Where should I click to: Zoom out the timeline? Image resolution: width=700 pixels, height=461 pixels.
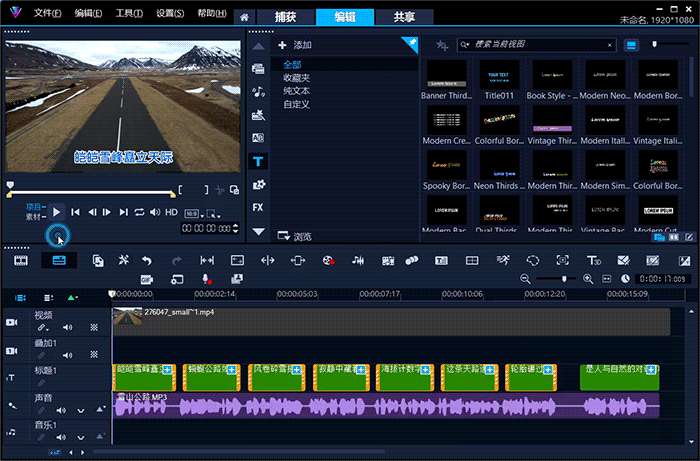525,279
